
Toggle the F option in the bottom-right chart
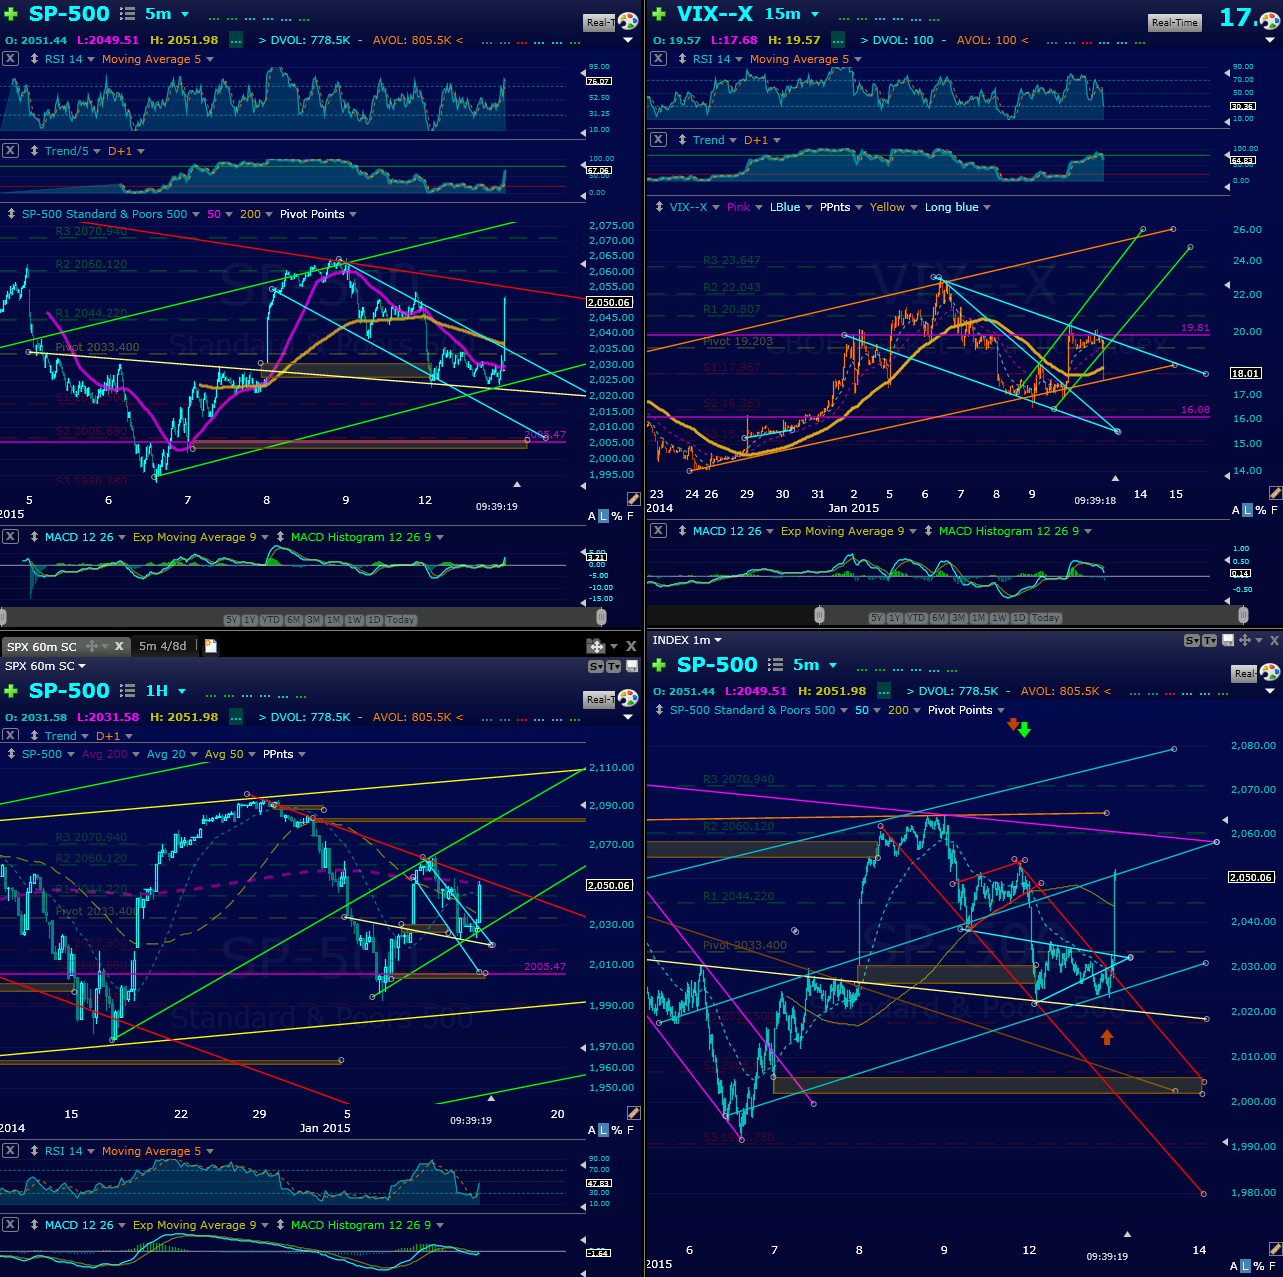click(x=1272, y=1265)
